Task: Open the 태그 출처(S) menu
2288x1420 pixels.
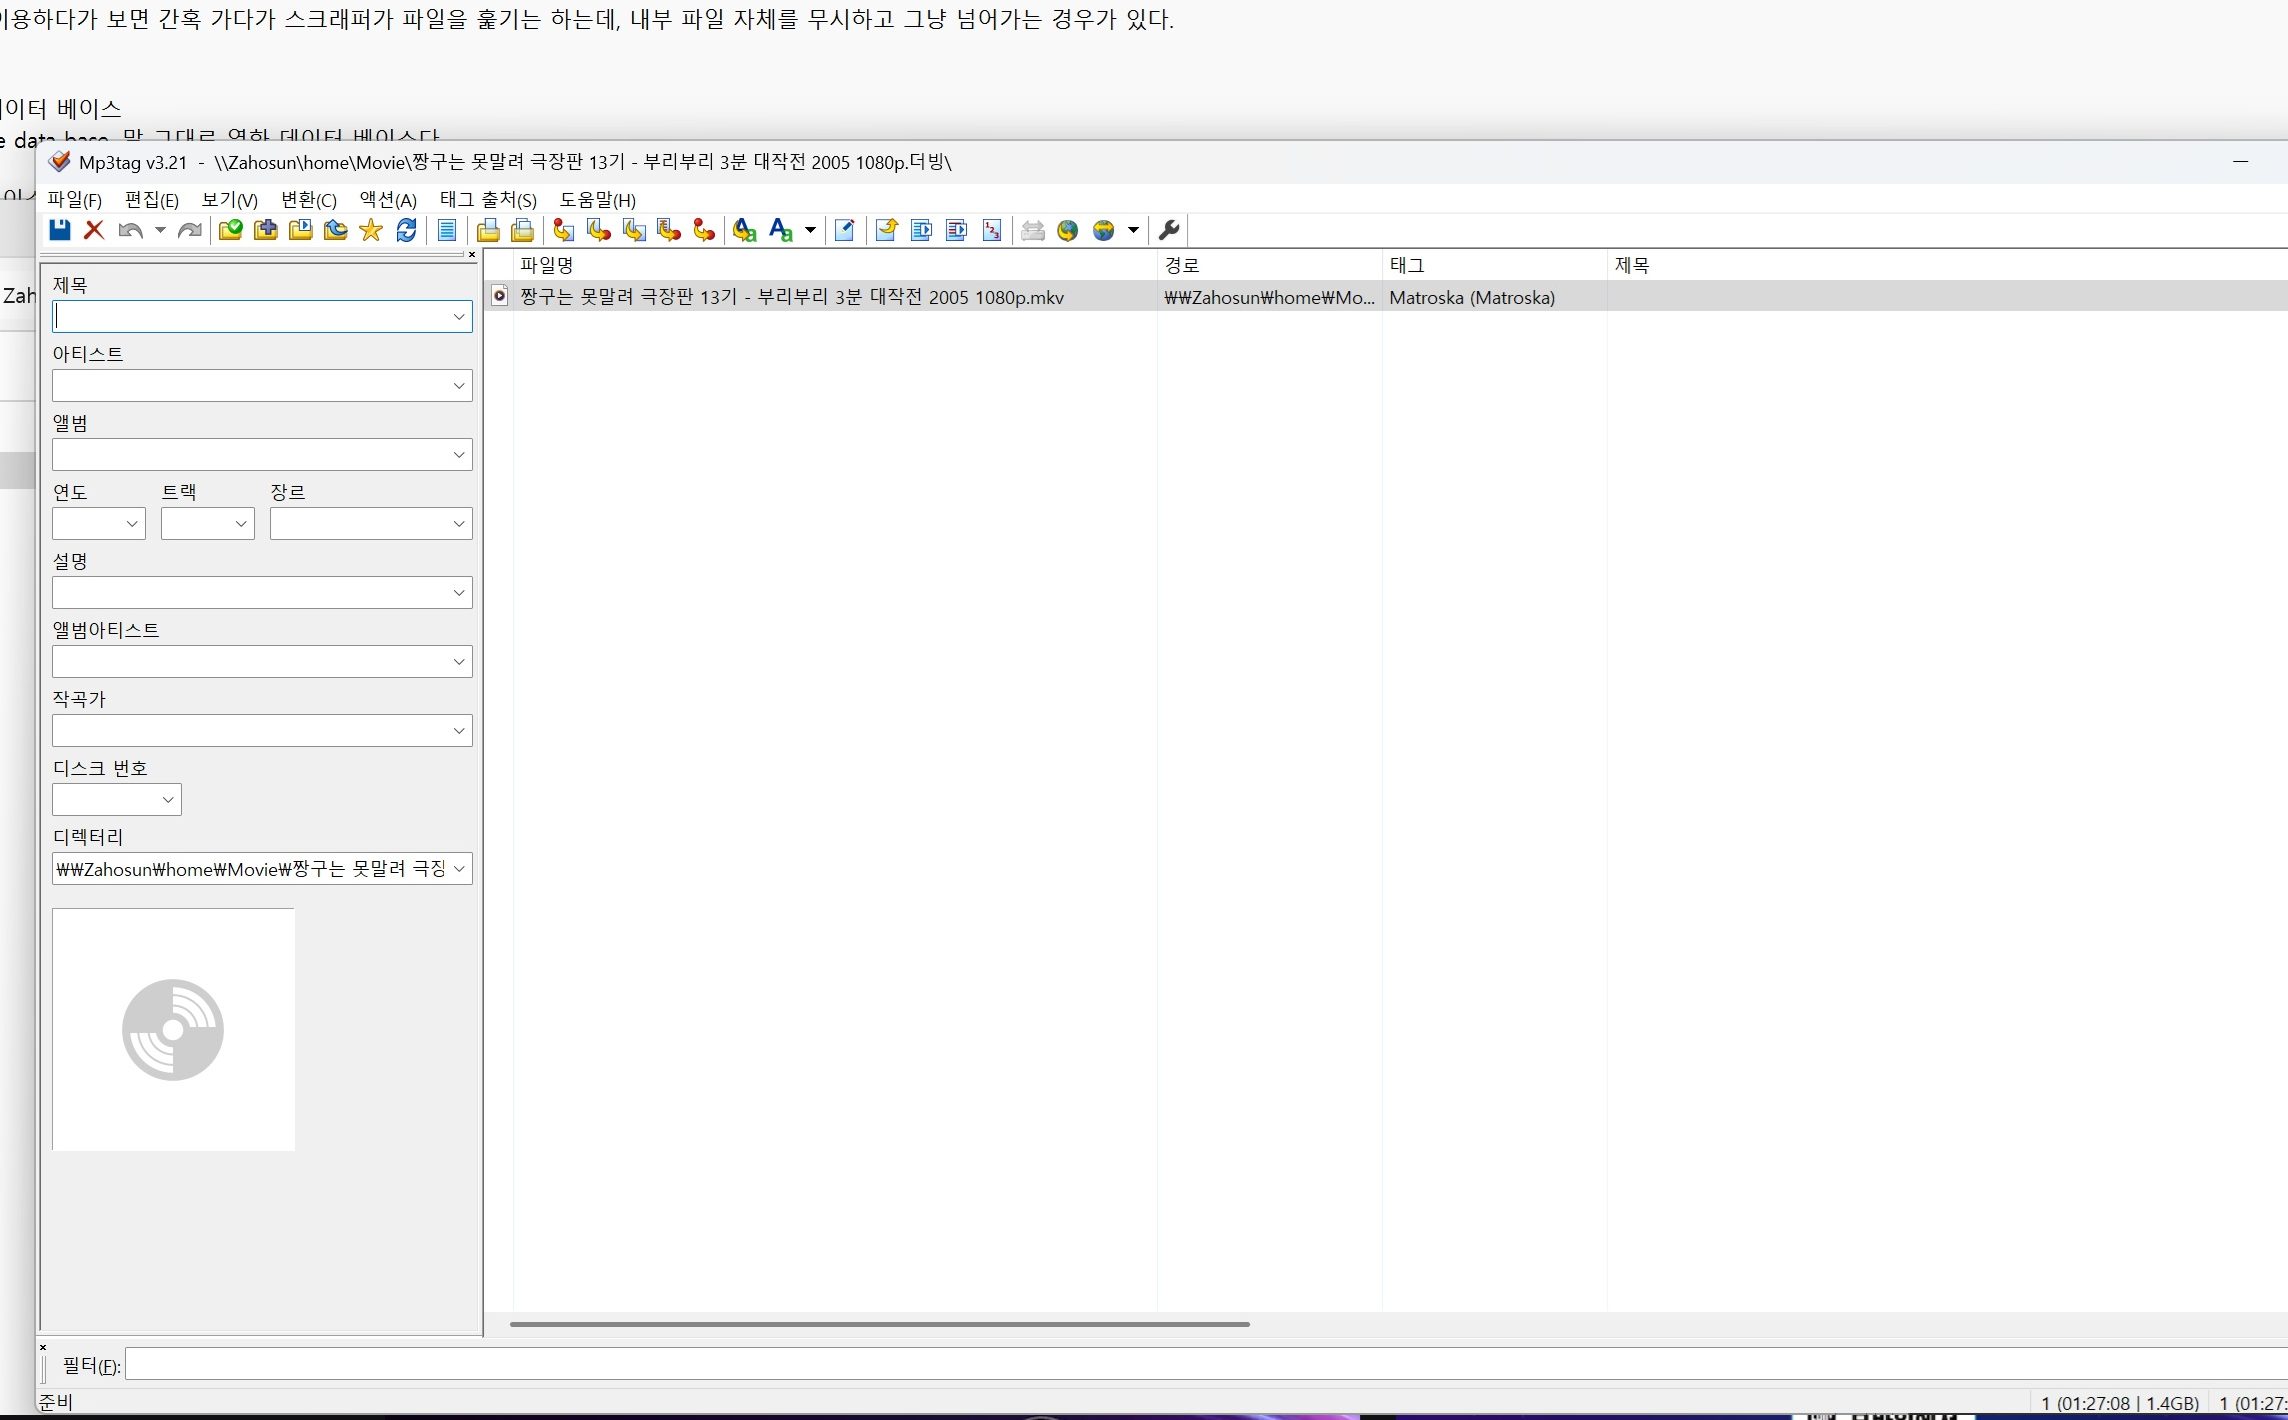Action: point(488,200)
